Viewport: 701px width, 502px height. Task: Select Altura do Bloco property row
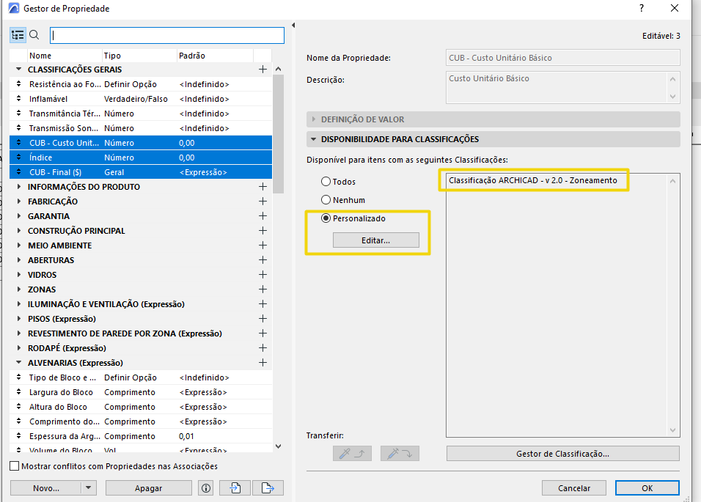click(141, 407)
